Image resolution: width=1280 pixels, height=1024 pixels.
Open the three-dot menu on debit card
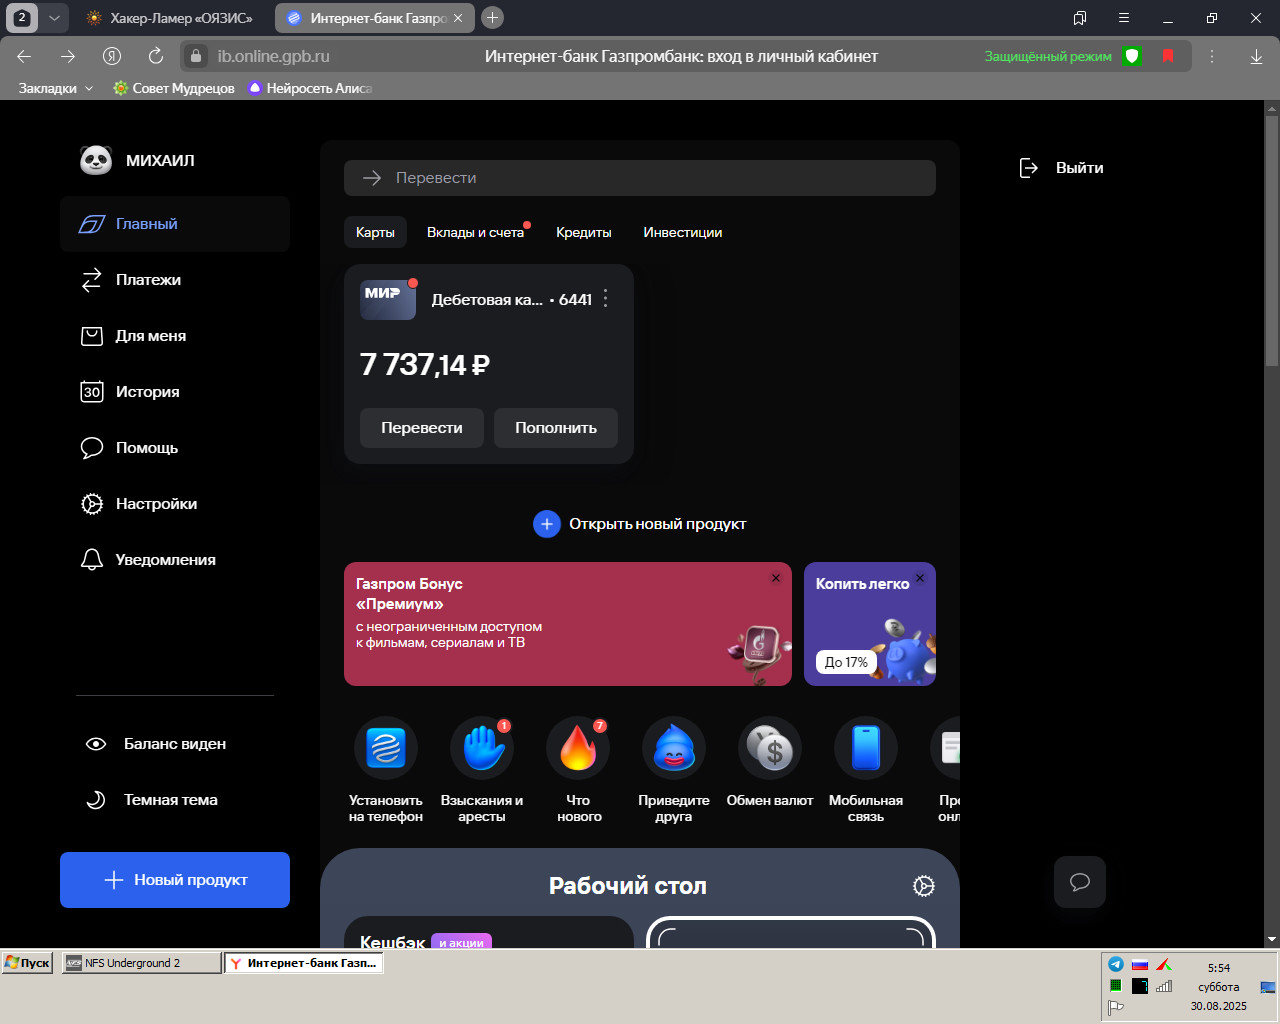point(605,299)
